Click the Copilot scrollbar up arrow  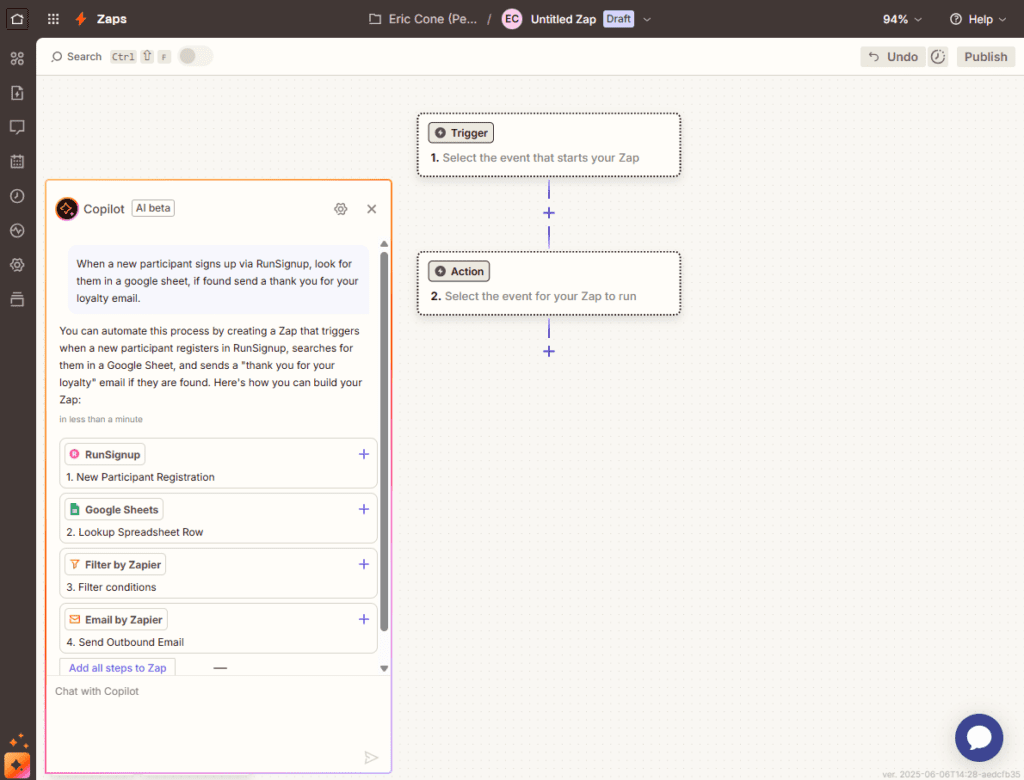tap(384, 244)
